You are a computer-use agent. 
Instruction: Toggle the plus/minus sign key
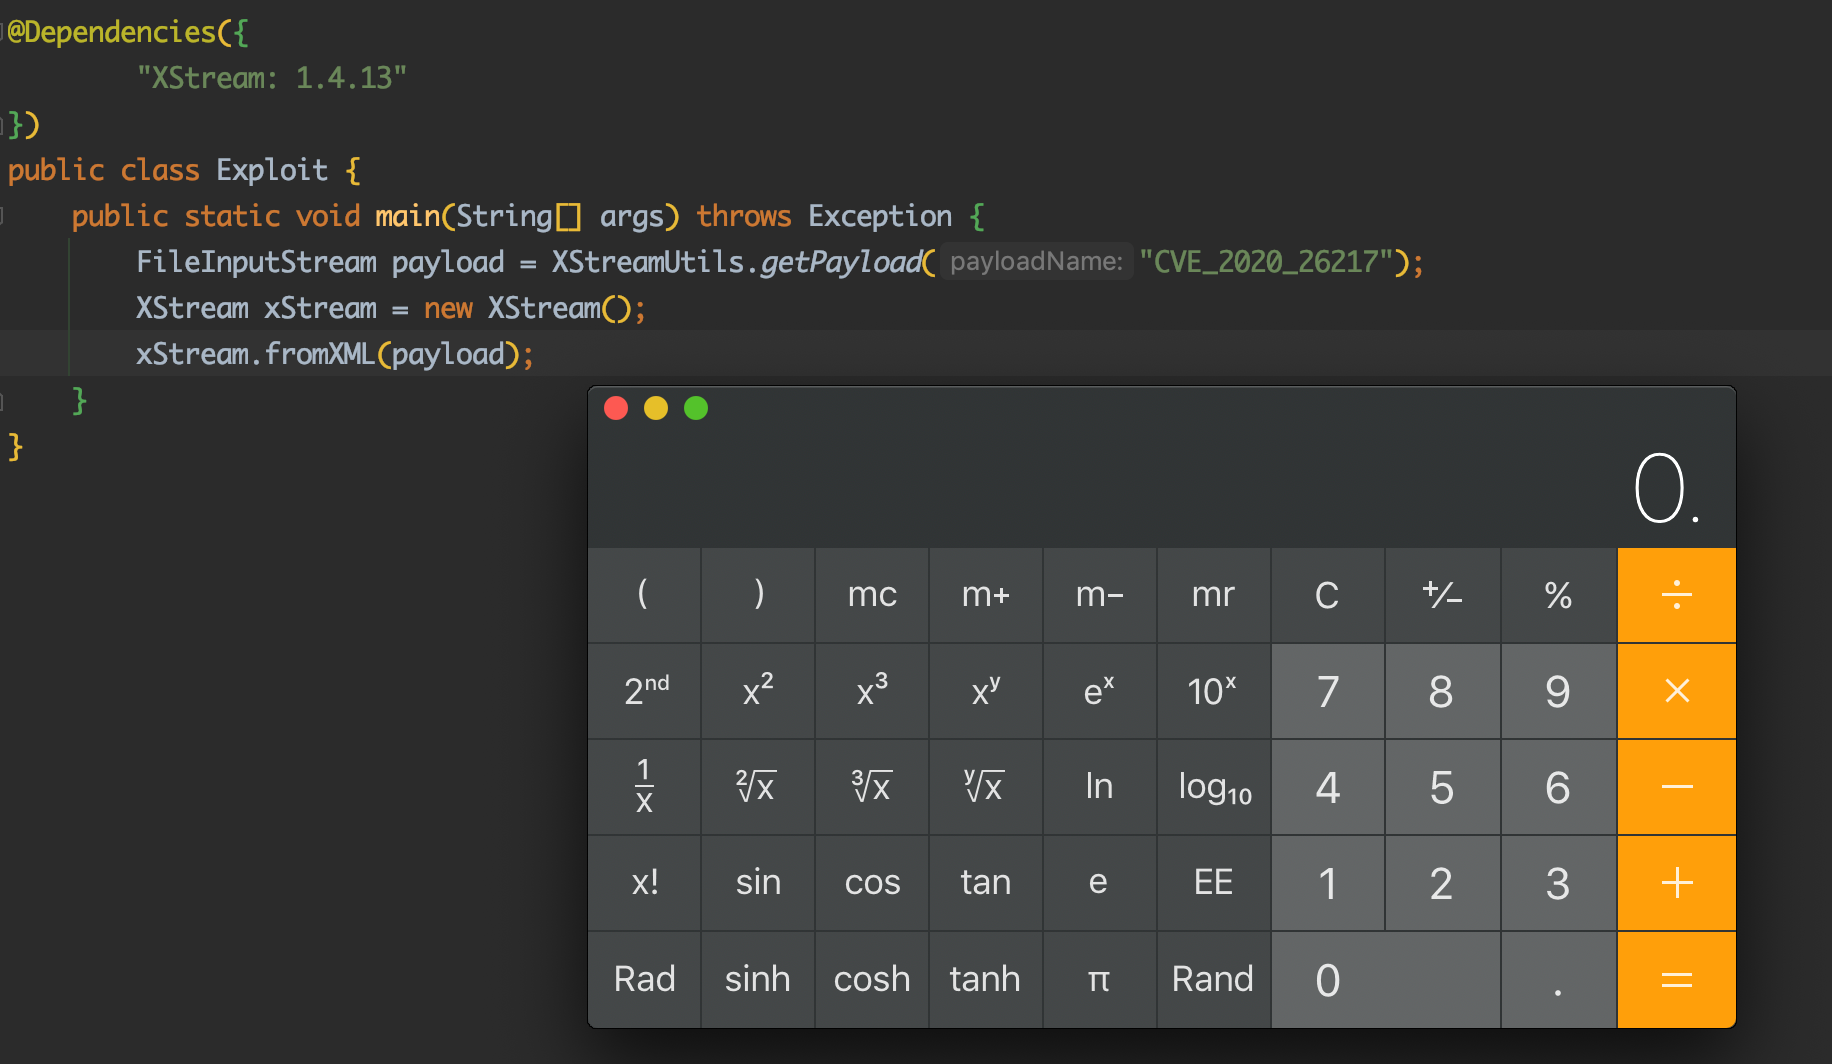pyautogui.click(x=1442, y=595)
